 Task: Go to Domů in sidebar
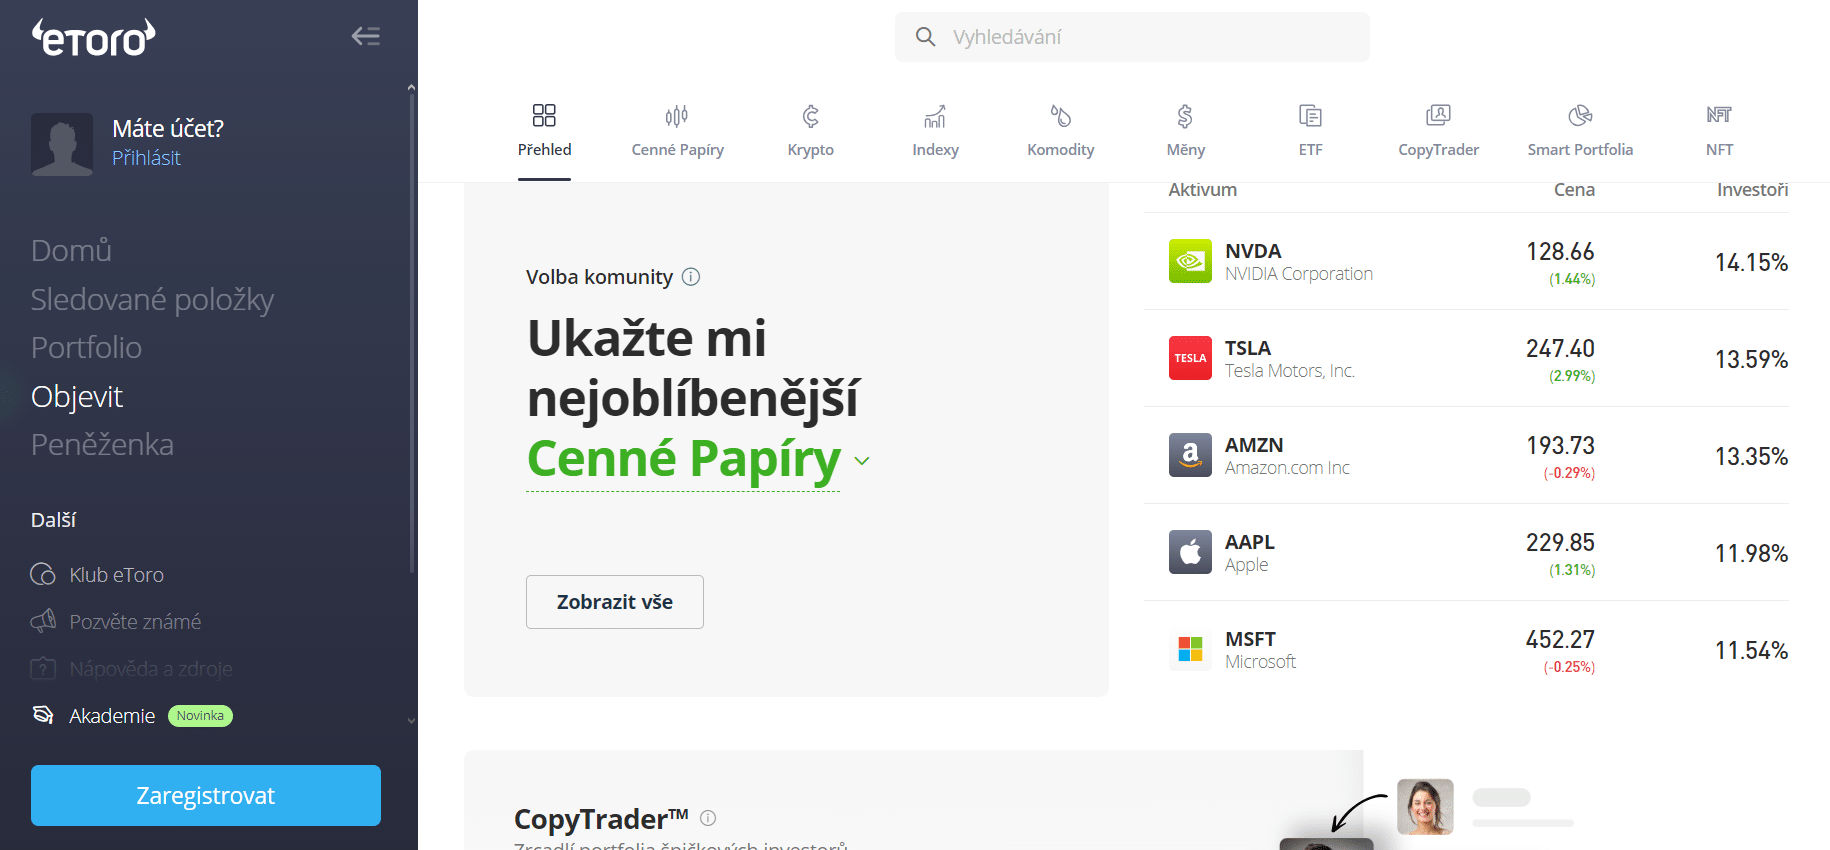tap(71, 250)
